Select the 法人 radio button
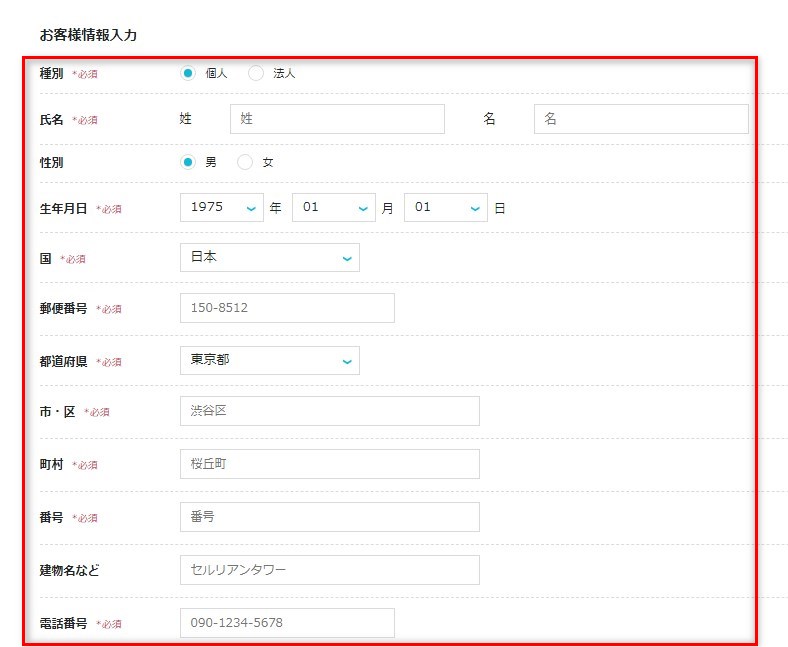 pos(256,73)
